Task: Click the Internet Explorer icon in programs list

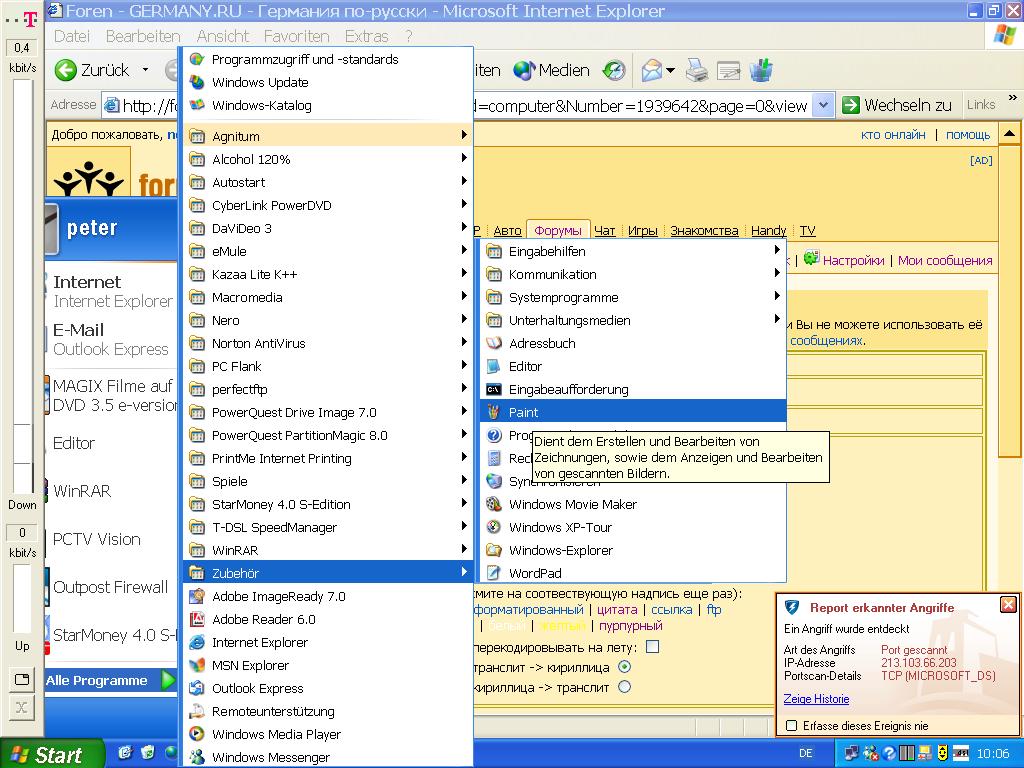Action: click(x=197, y=642)
